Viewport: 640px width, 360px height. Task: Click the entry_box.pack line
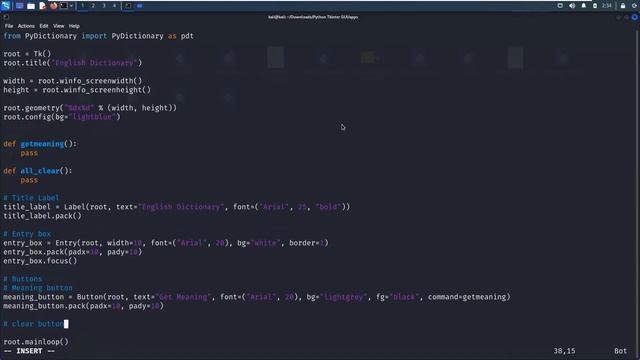tap(73, 252)
